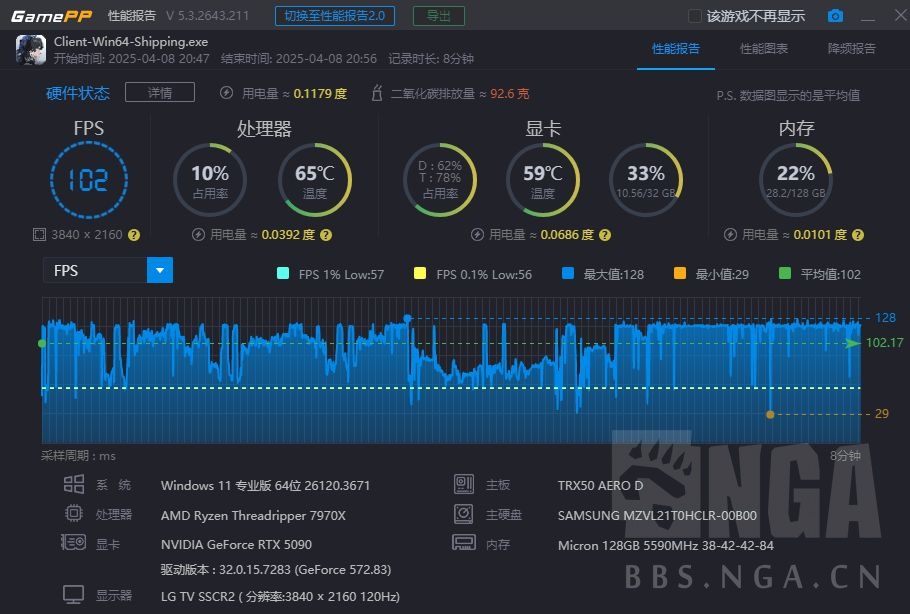Click the 主板 motherboard icon
The width and height of the screenshot is (910, 614).
click(x=463, y=484)
